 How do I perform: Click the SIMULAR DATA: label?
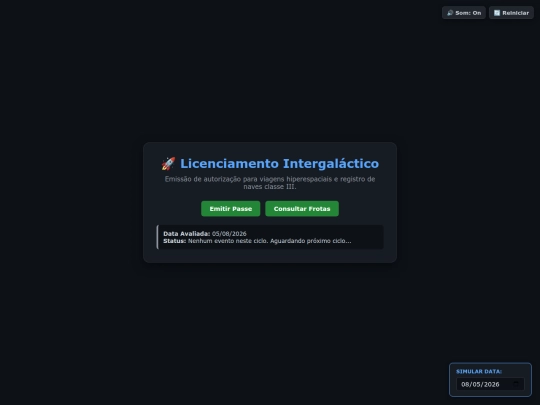coord(479,372)
